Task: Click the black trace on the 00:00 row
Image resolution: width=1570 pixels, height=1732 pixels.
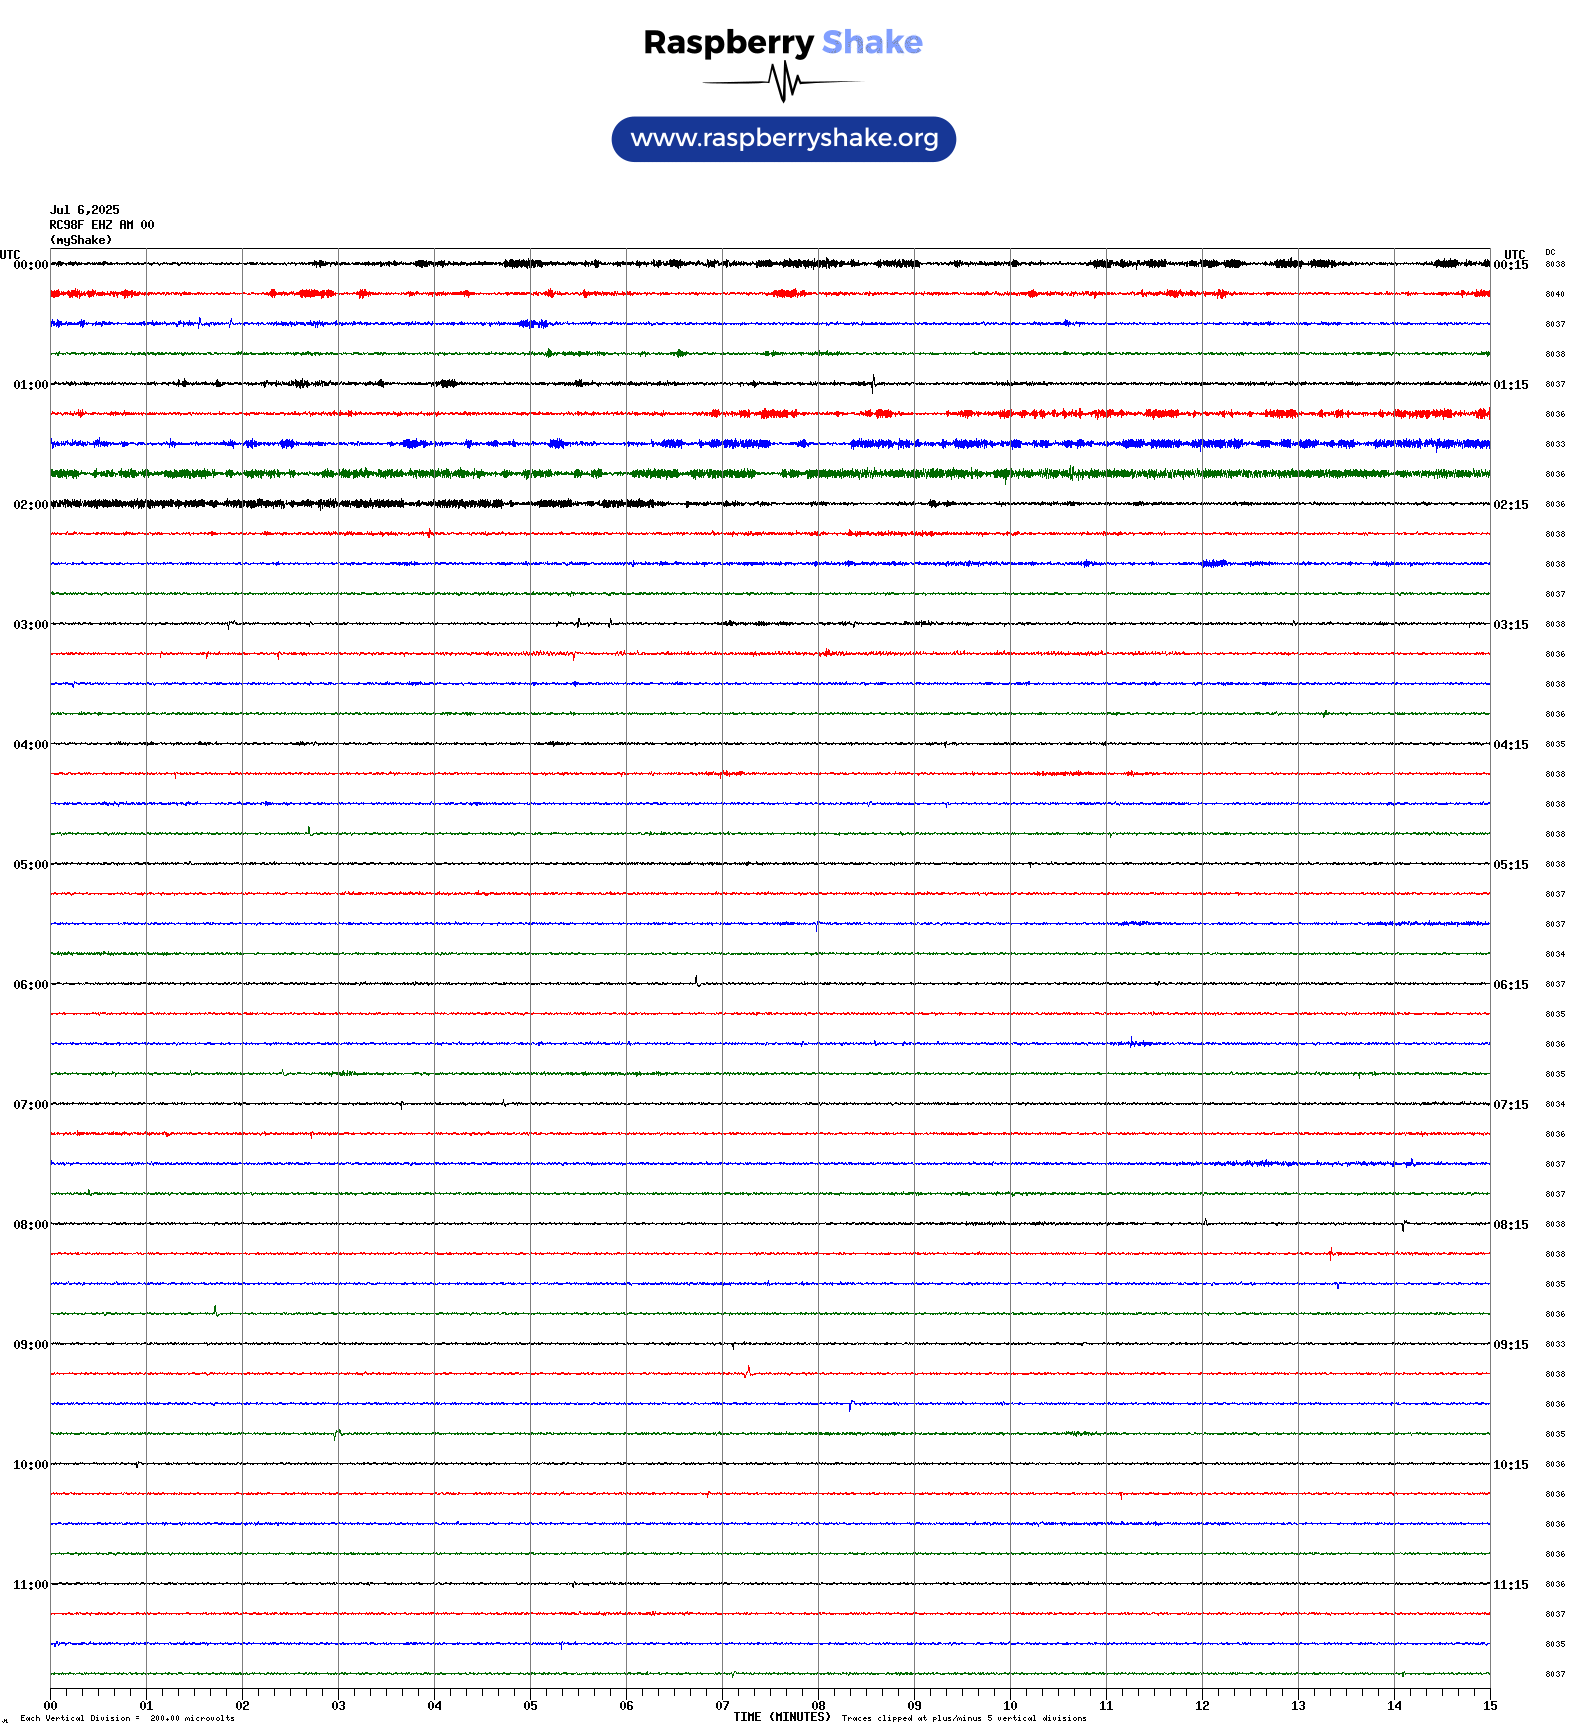Action: (770, 264)
